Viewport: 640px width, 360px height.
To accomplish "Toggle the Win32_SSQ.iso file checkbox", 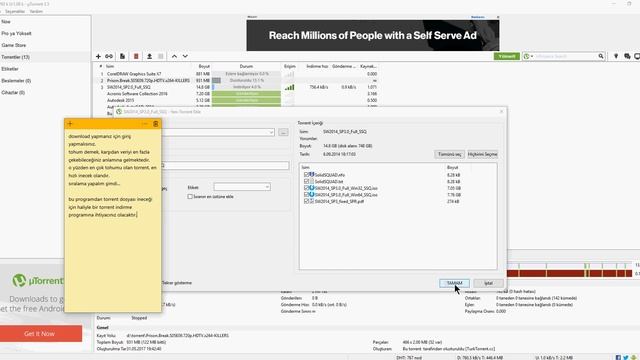I will coord(306,188).
